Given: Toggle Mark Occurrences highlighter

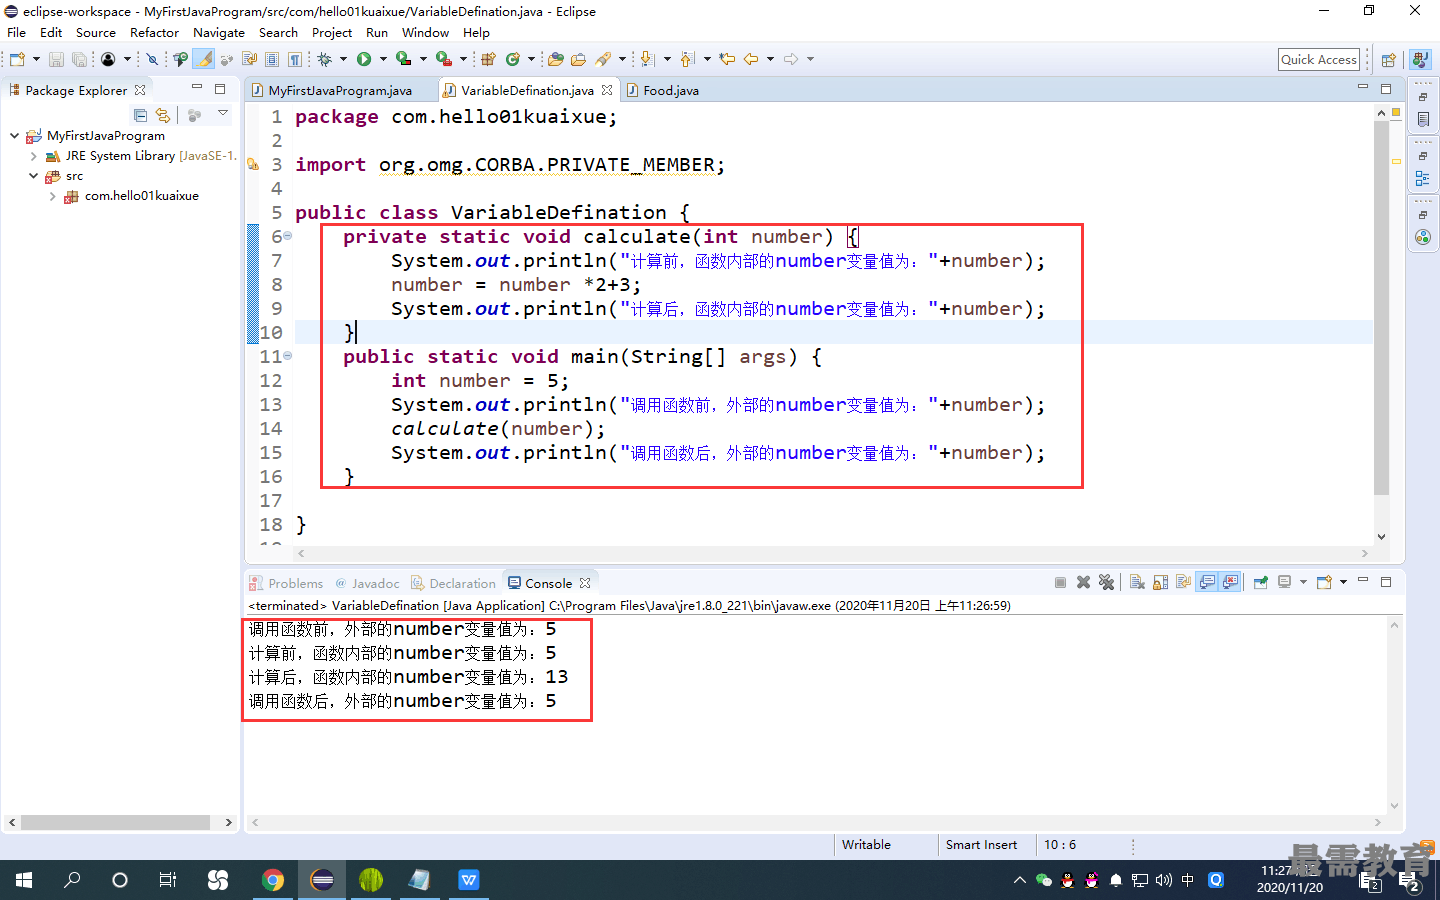Looking at the screenshot, I should point(204,60).
